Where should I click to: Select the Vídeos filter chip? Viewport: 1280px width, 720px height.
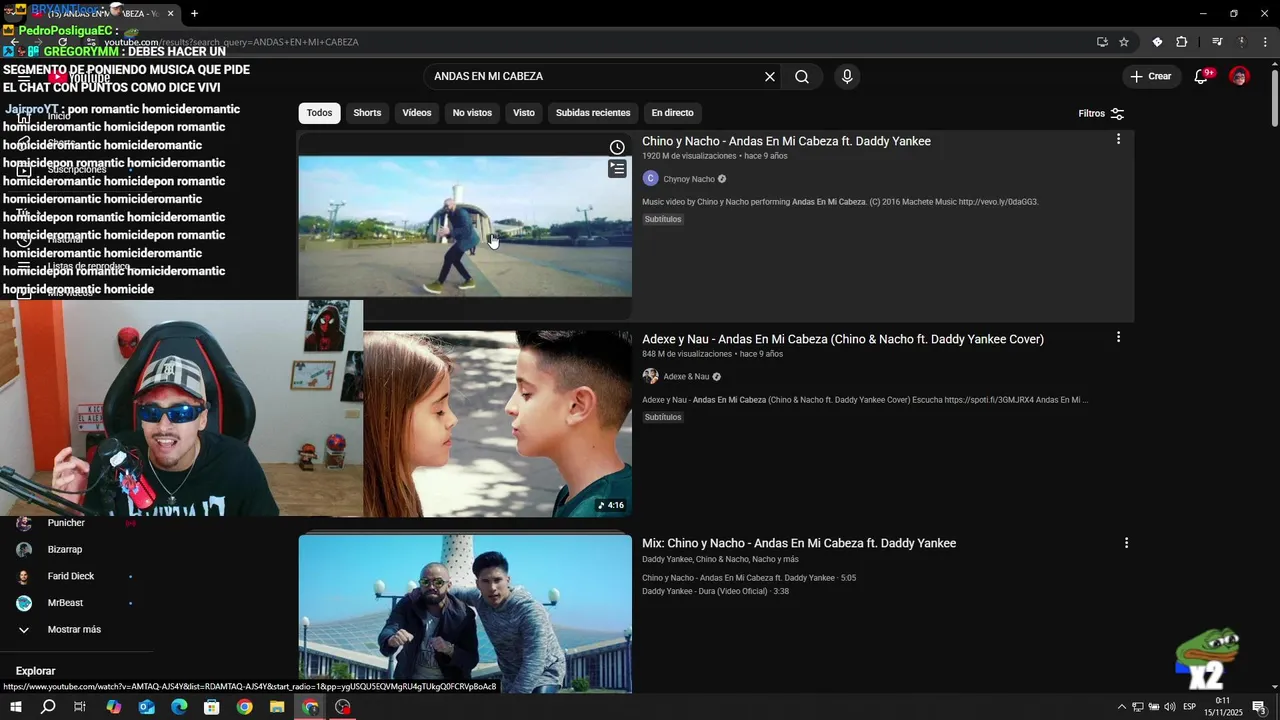click(x=417, y=113)
